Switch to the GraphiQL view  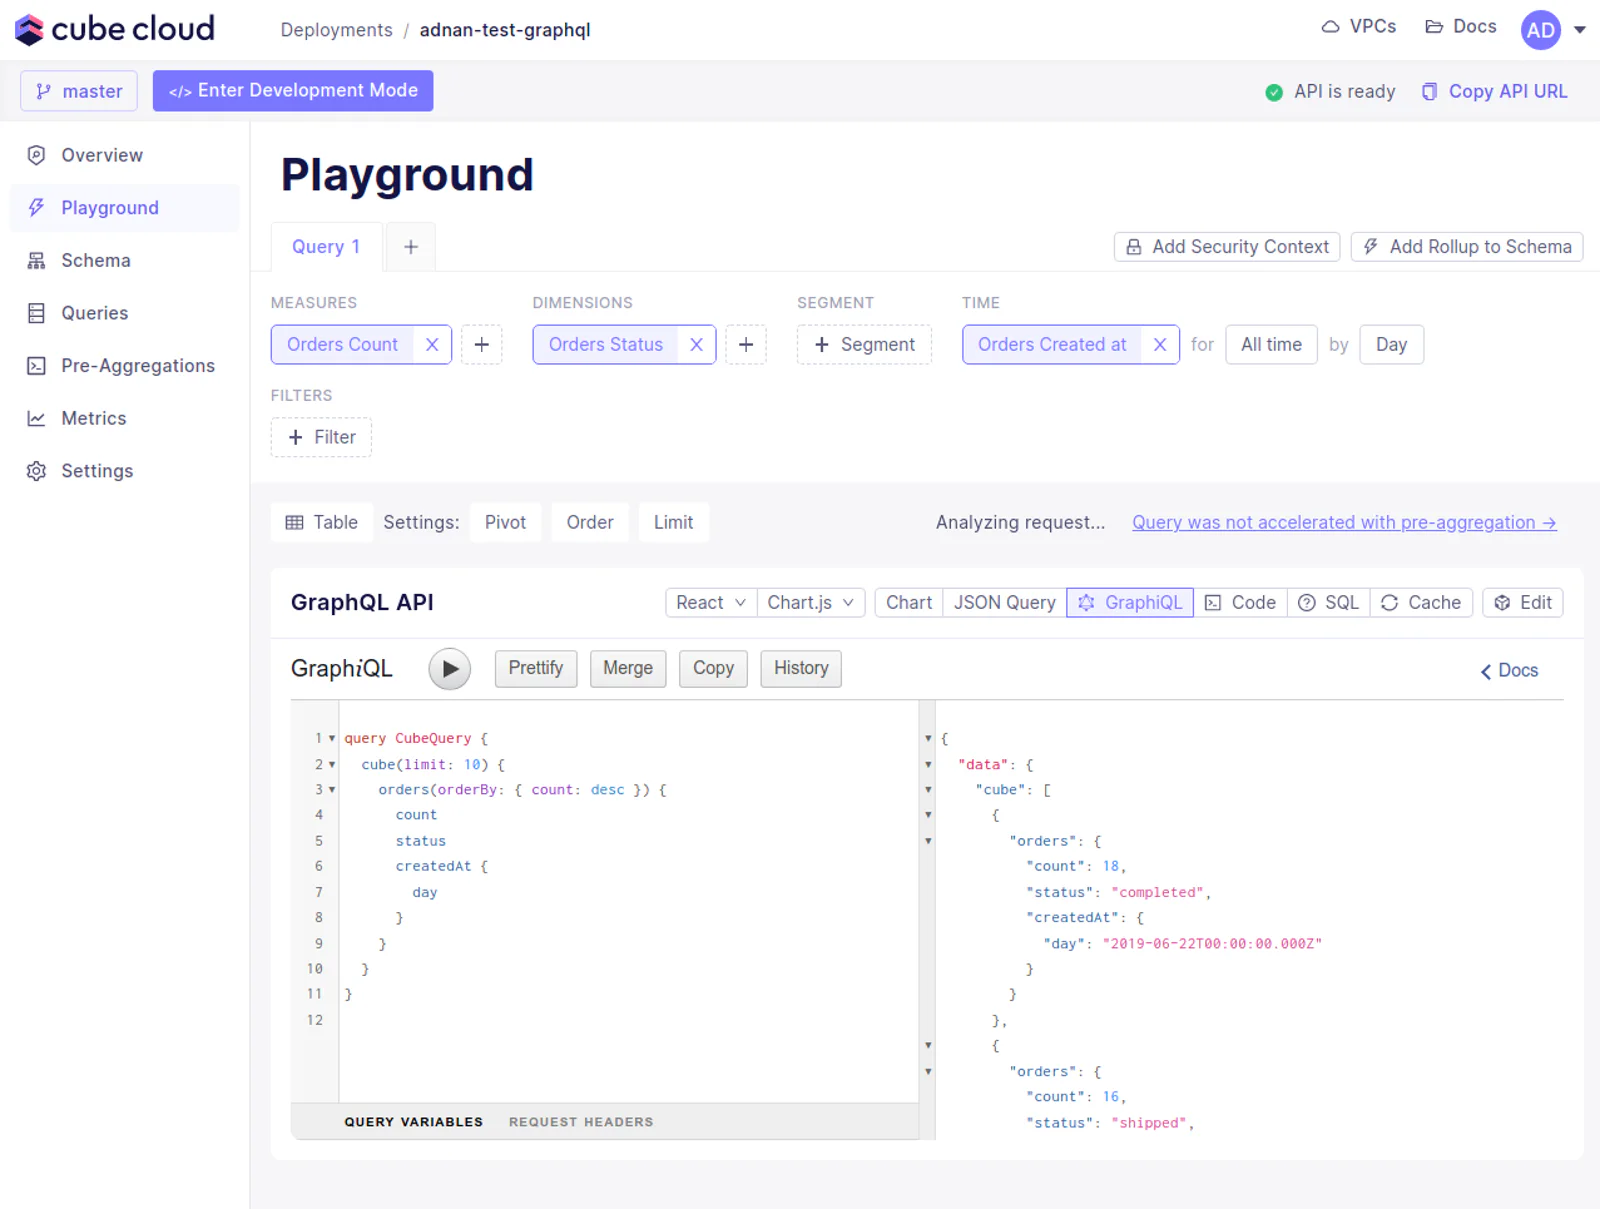1130,603
